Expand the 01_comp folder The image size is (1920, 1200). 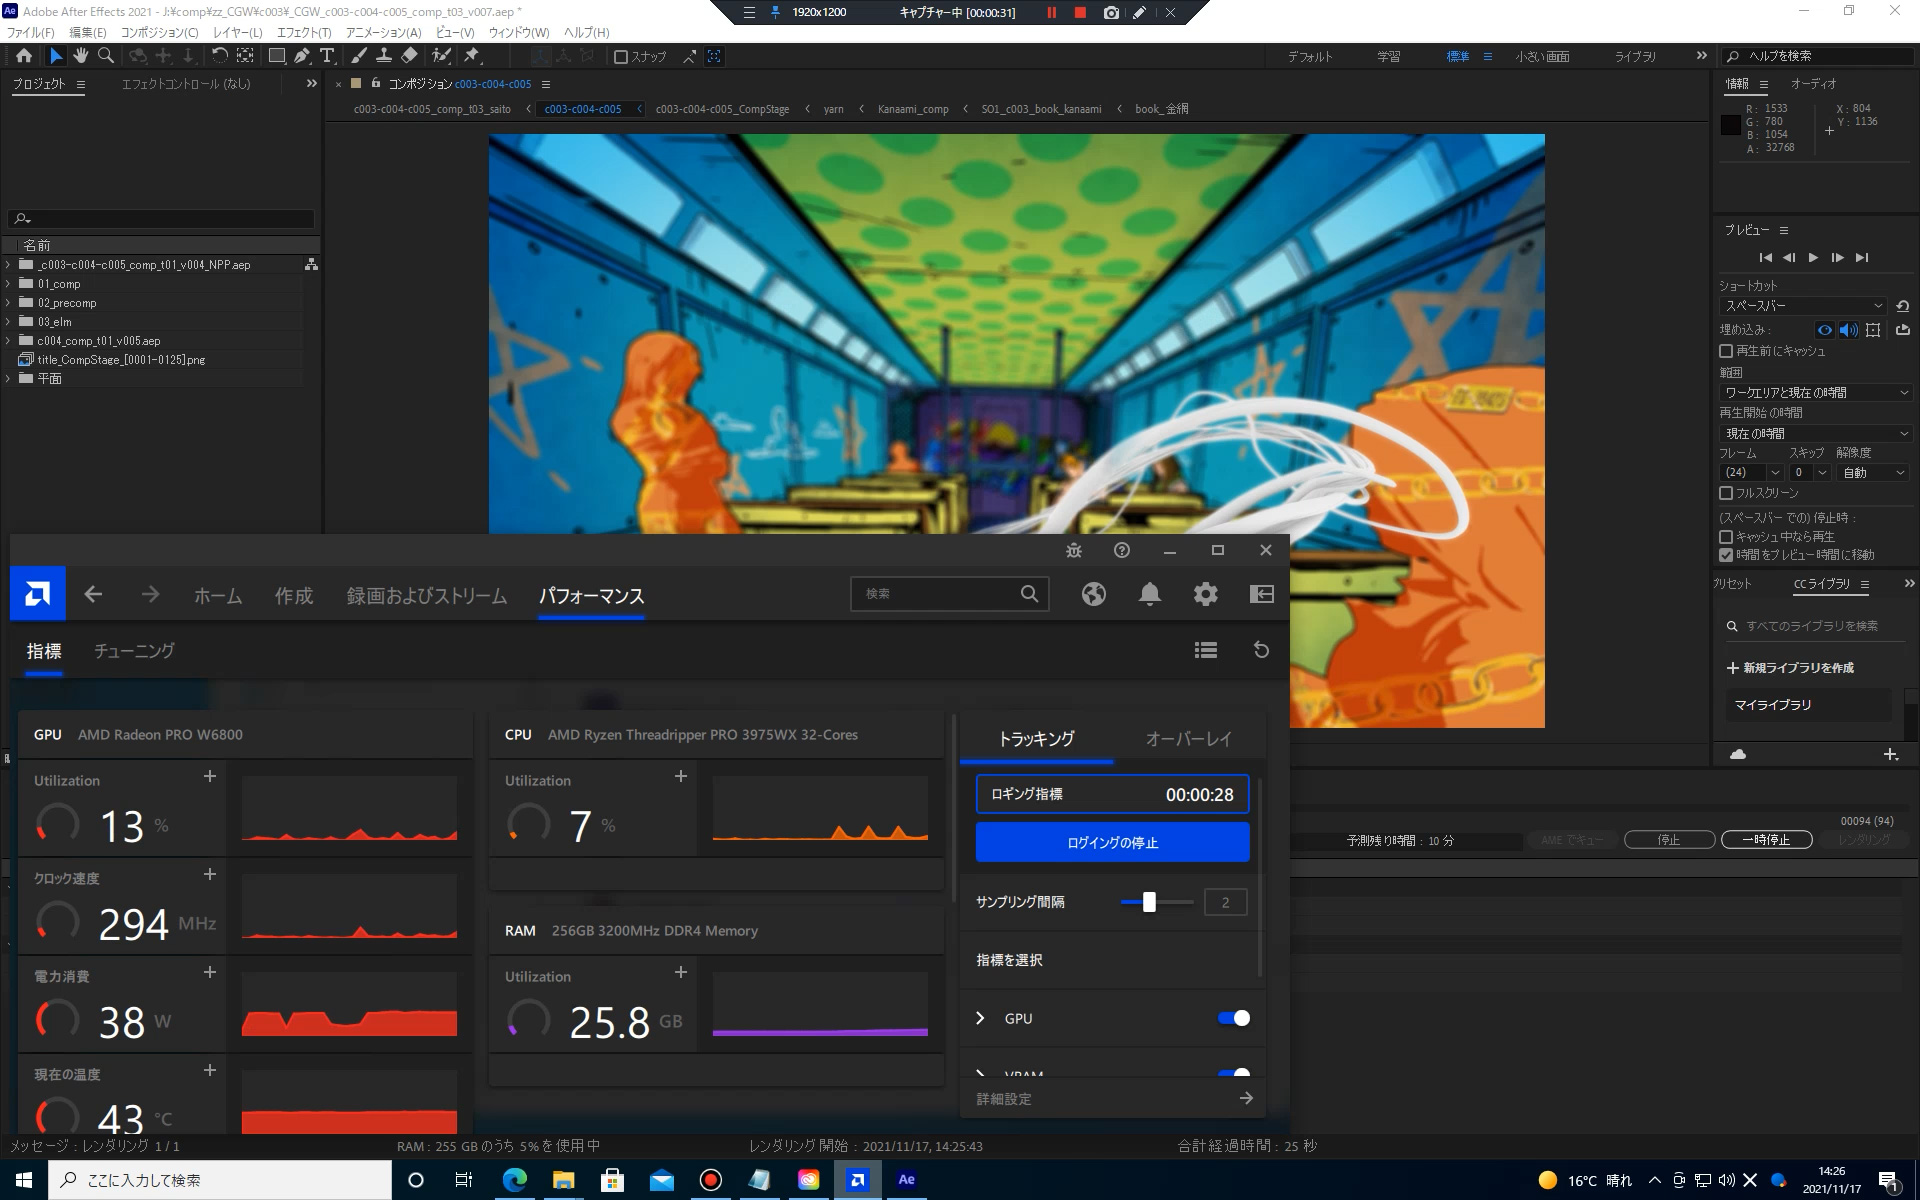click(9, 284)
